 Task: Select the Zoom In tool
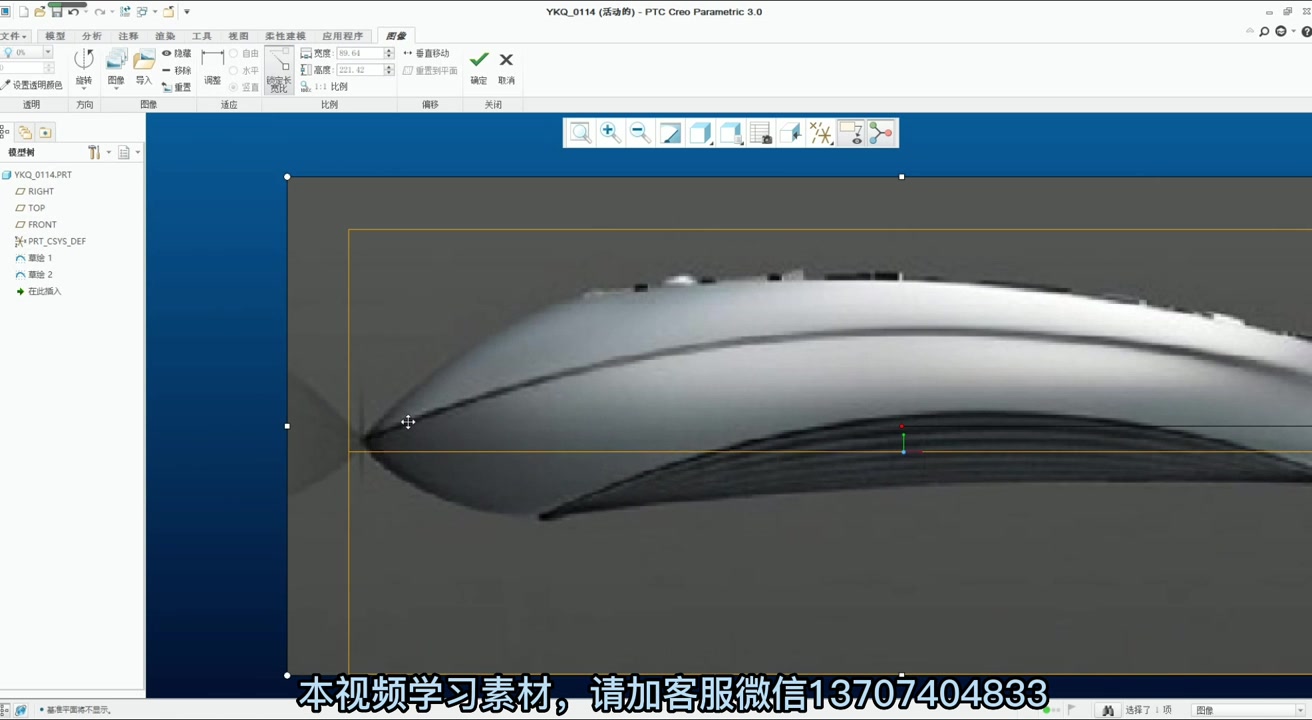click(610, 132)
